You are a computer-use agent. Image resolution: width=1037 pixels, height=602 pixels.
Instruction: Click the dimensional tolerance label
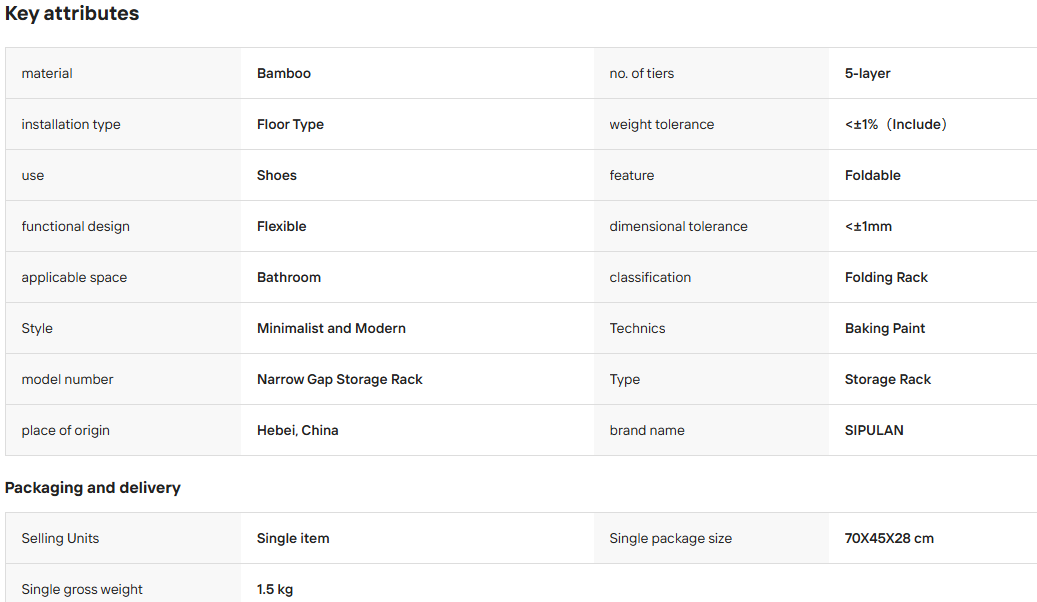pyautogui.click(x=678, y=226)
